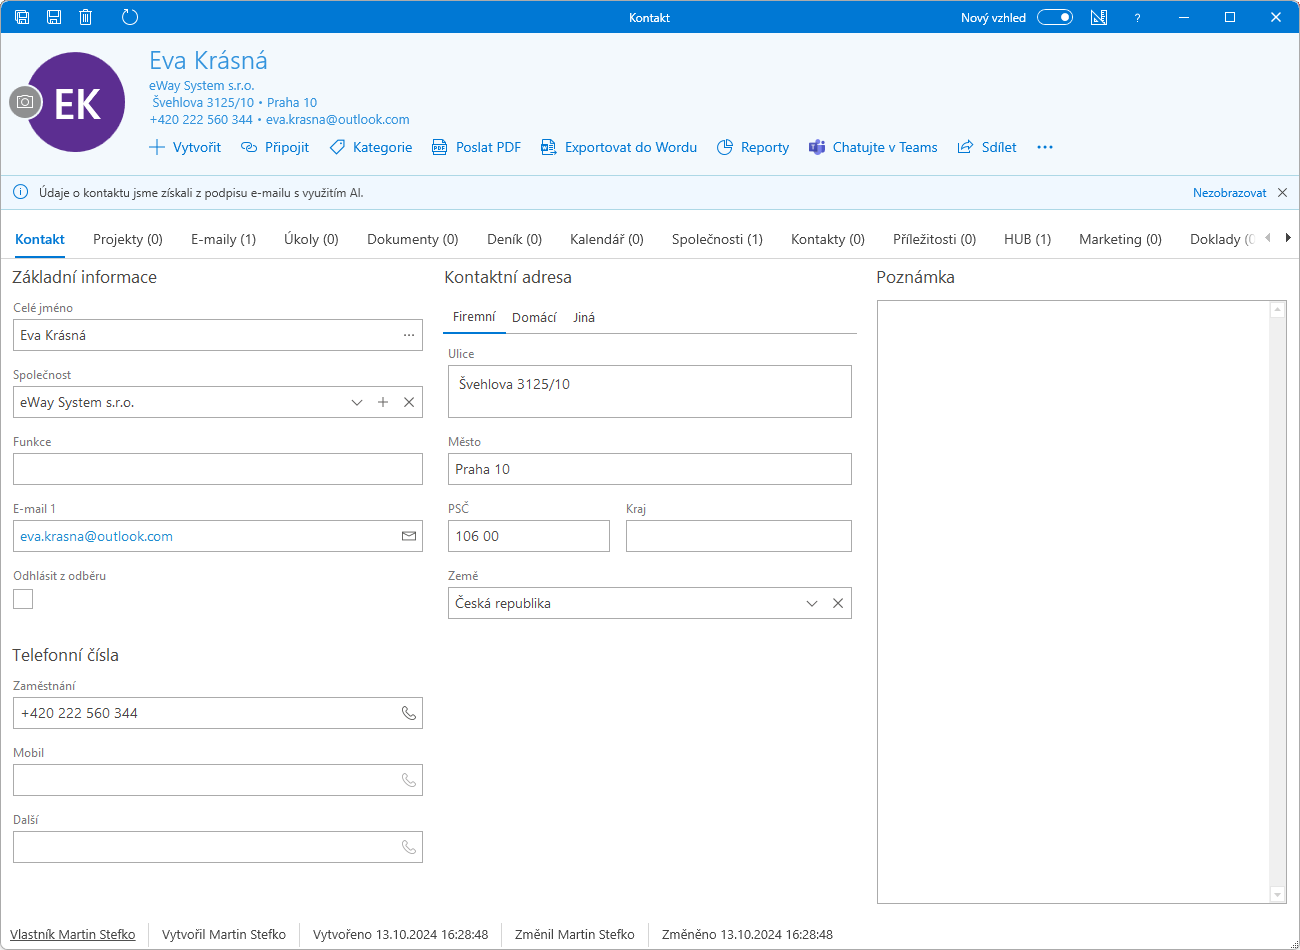Click the Švehlova 3125/10 header address
The image size is (1300, 950).
click(203, 102)
